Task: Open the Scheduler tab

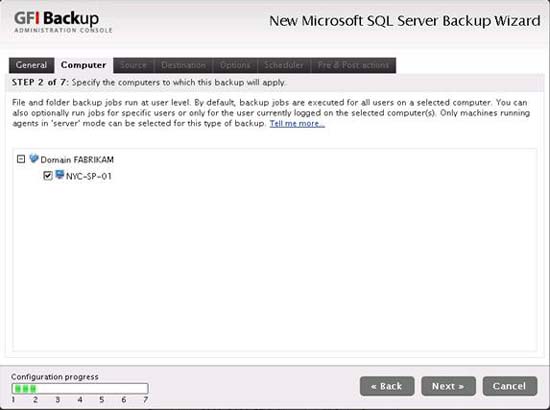Action: pyautogui.click(x=284, y=65)
